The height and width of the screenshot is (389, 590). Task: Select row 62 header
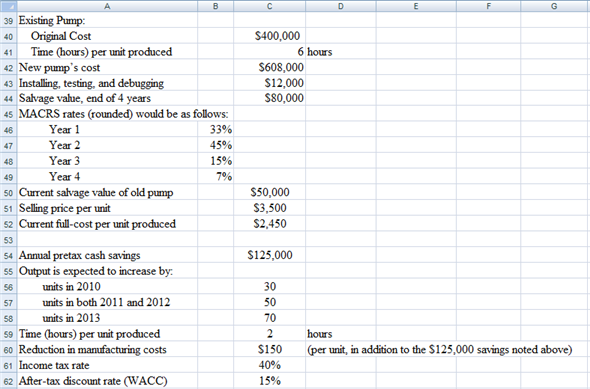[8, 381]
